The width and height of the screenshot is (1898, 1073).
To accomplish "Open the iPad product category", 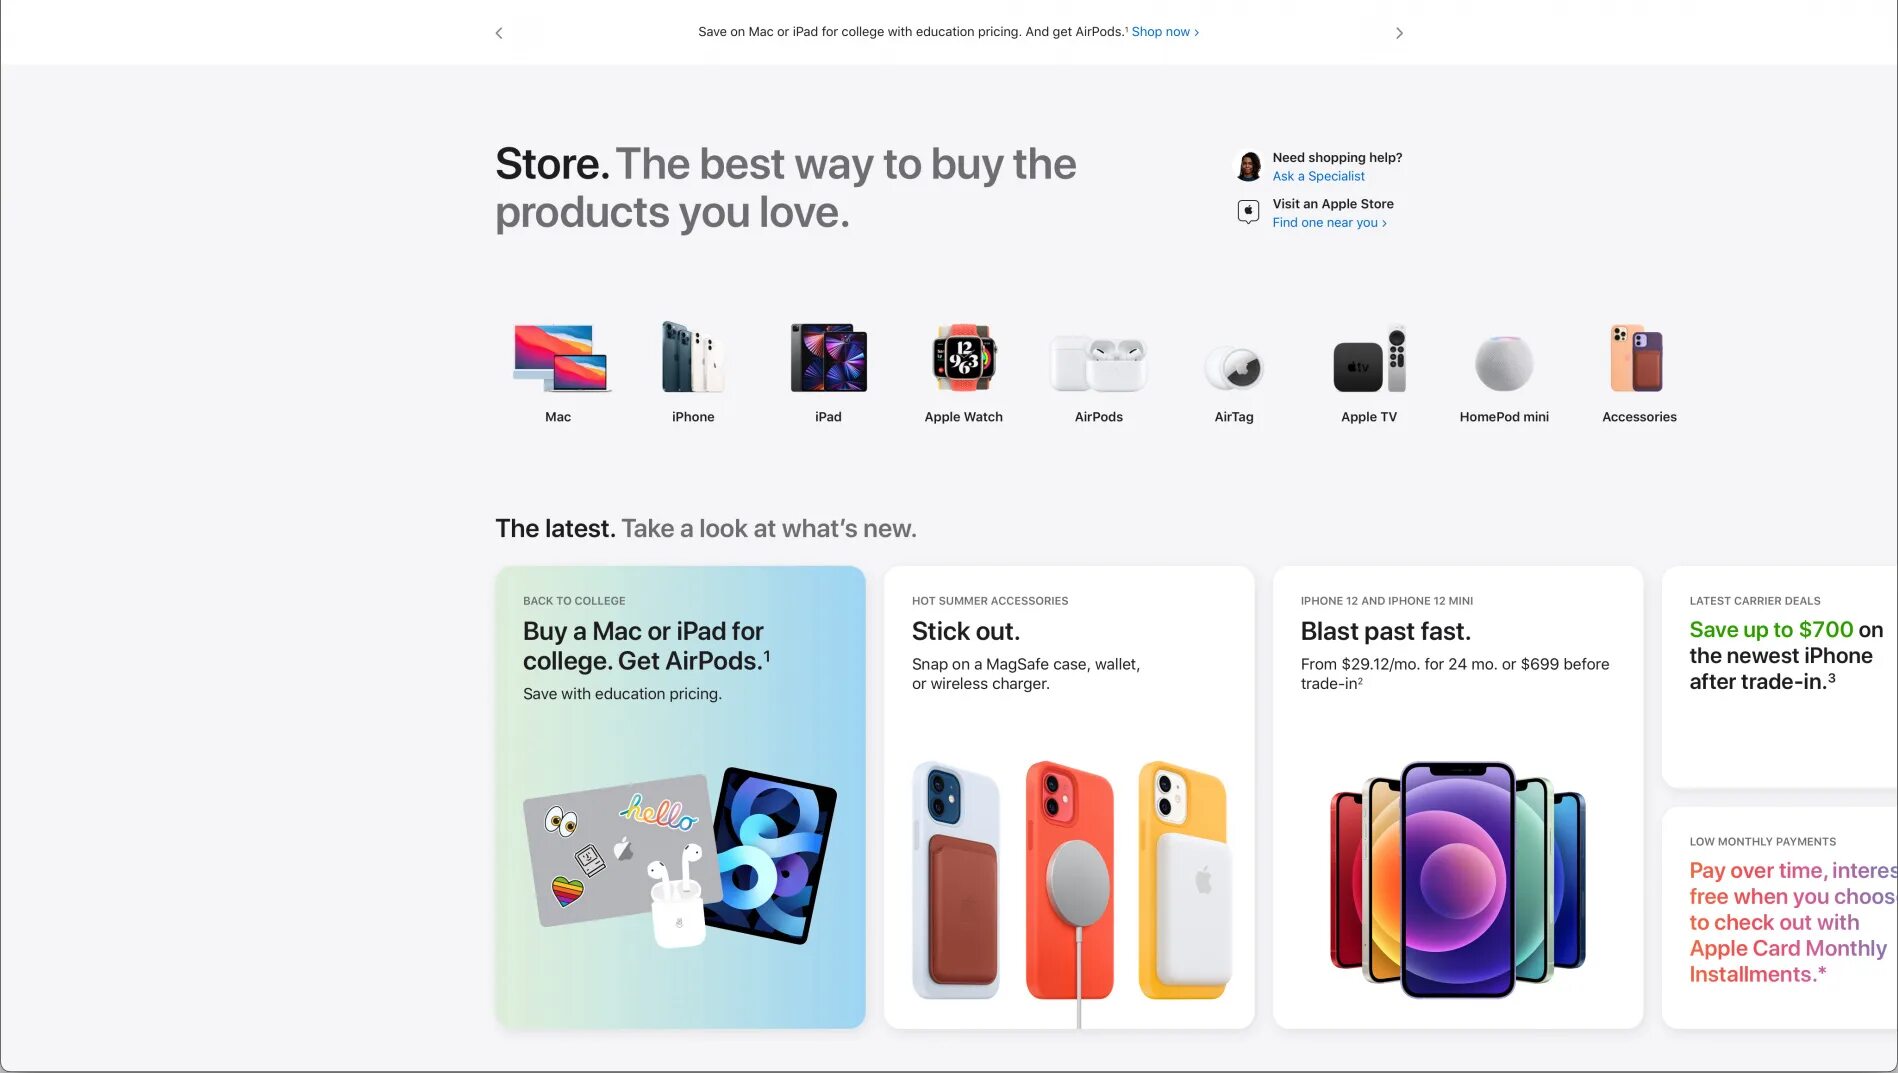I will pyautogui.click(x=828, y=358).
